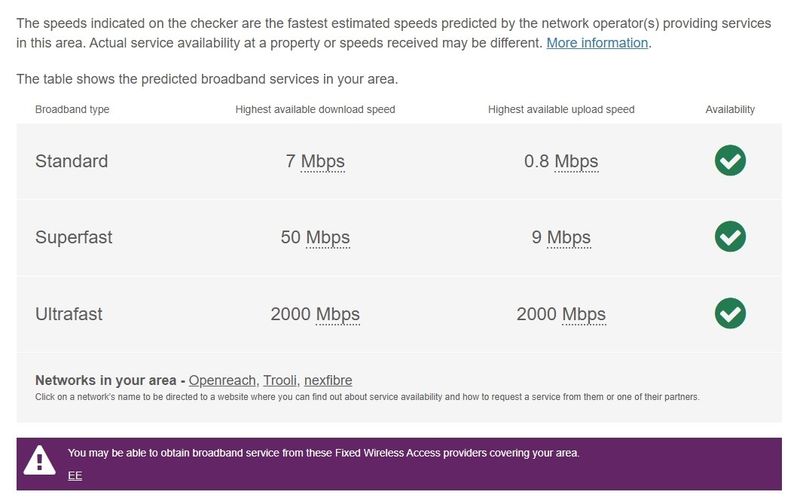This screenshot has width=800, height=504.
Task: Select the Superfast broadband type label
Action: pyautogui.click(x=74, y=238)
